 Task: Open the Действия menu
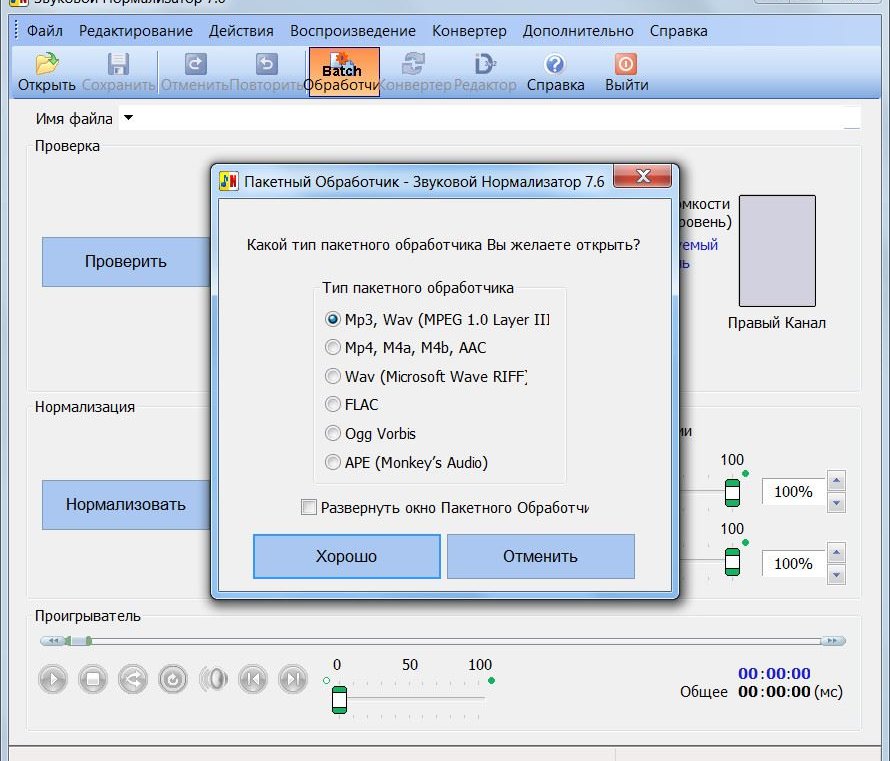[x=241, y=31]
